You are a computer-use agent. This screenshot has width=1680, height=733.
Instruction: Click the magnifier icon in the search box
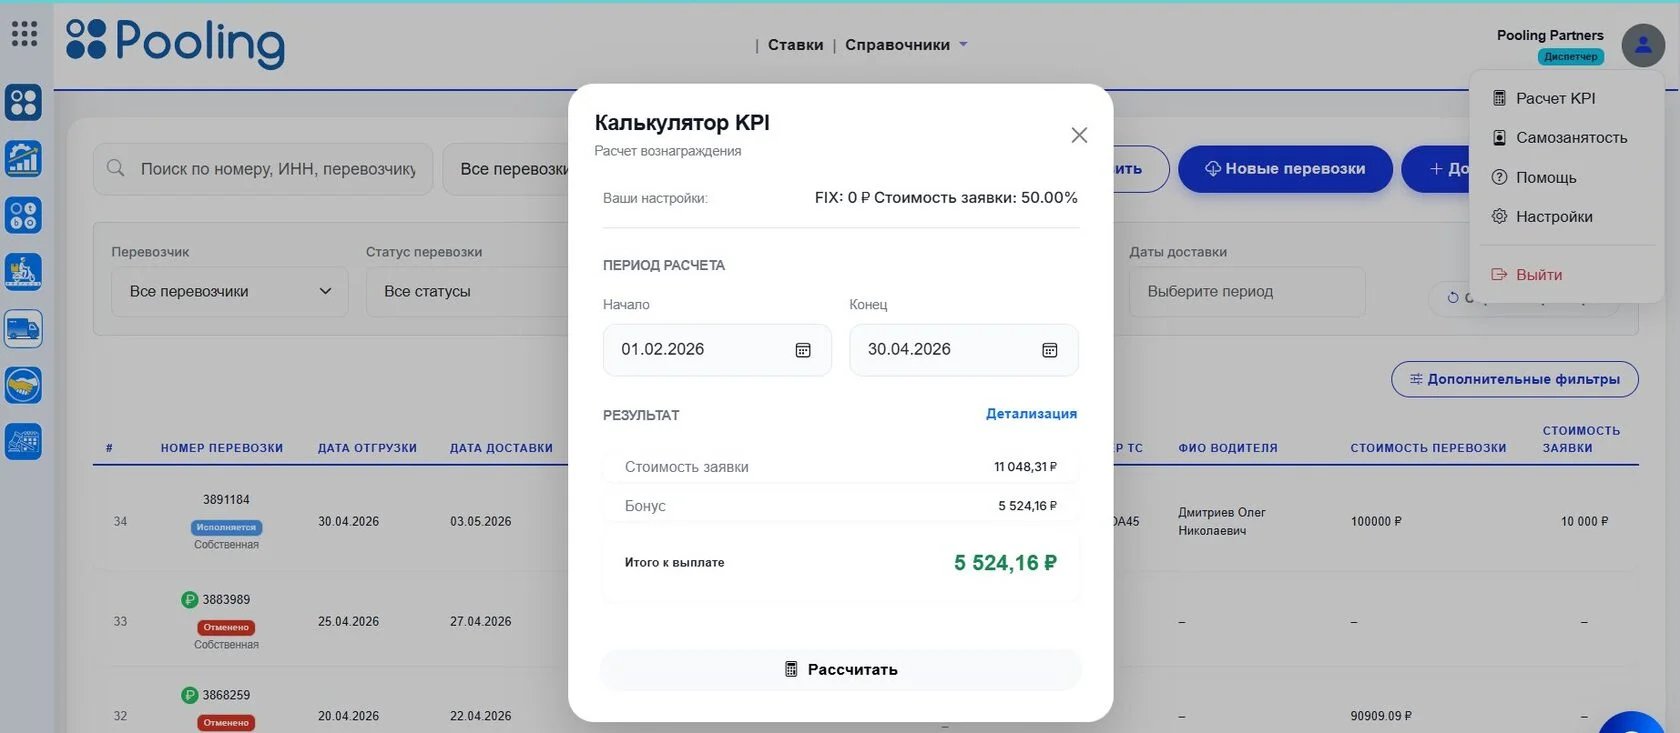116,168
